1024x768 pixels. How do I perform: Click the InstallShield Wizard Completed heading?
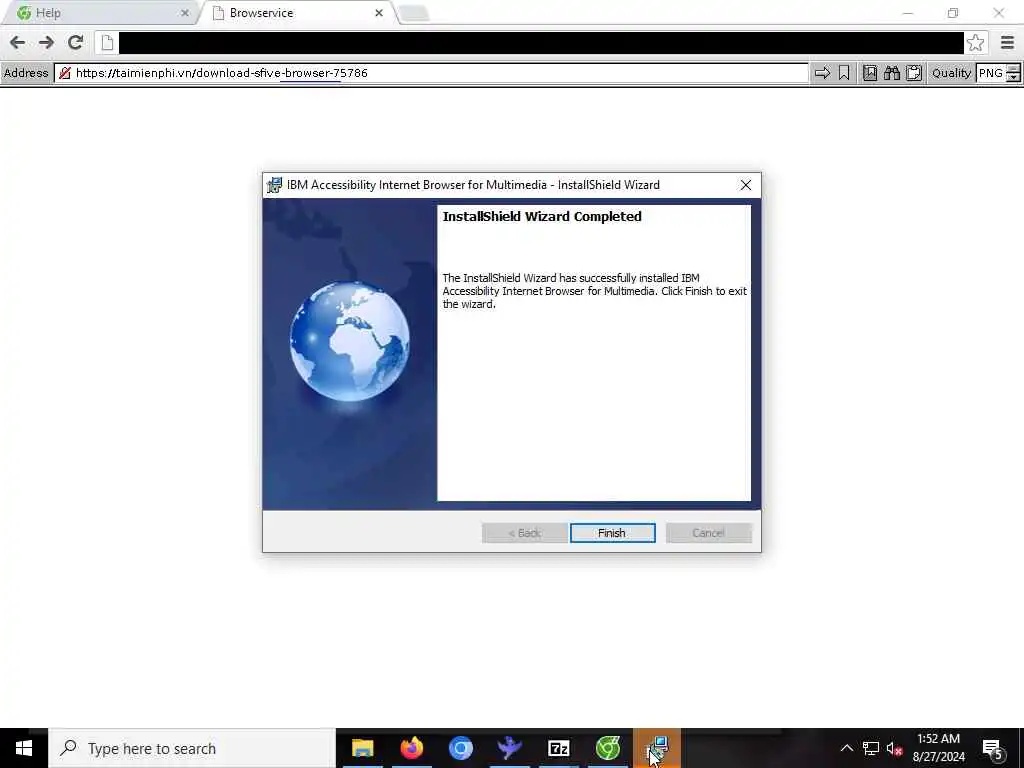pos(542,217)
